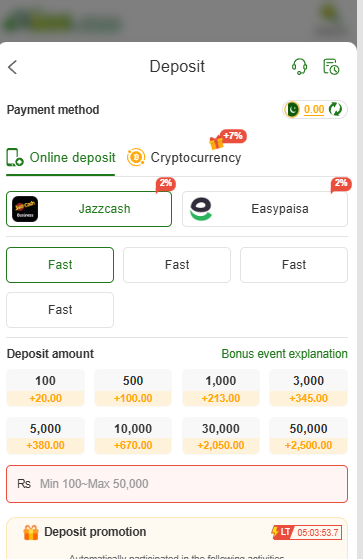This screenshot has height=559, width=363.
Task: Select Easypaisa payment method
Action: [265, 209]
